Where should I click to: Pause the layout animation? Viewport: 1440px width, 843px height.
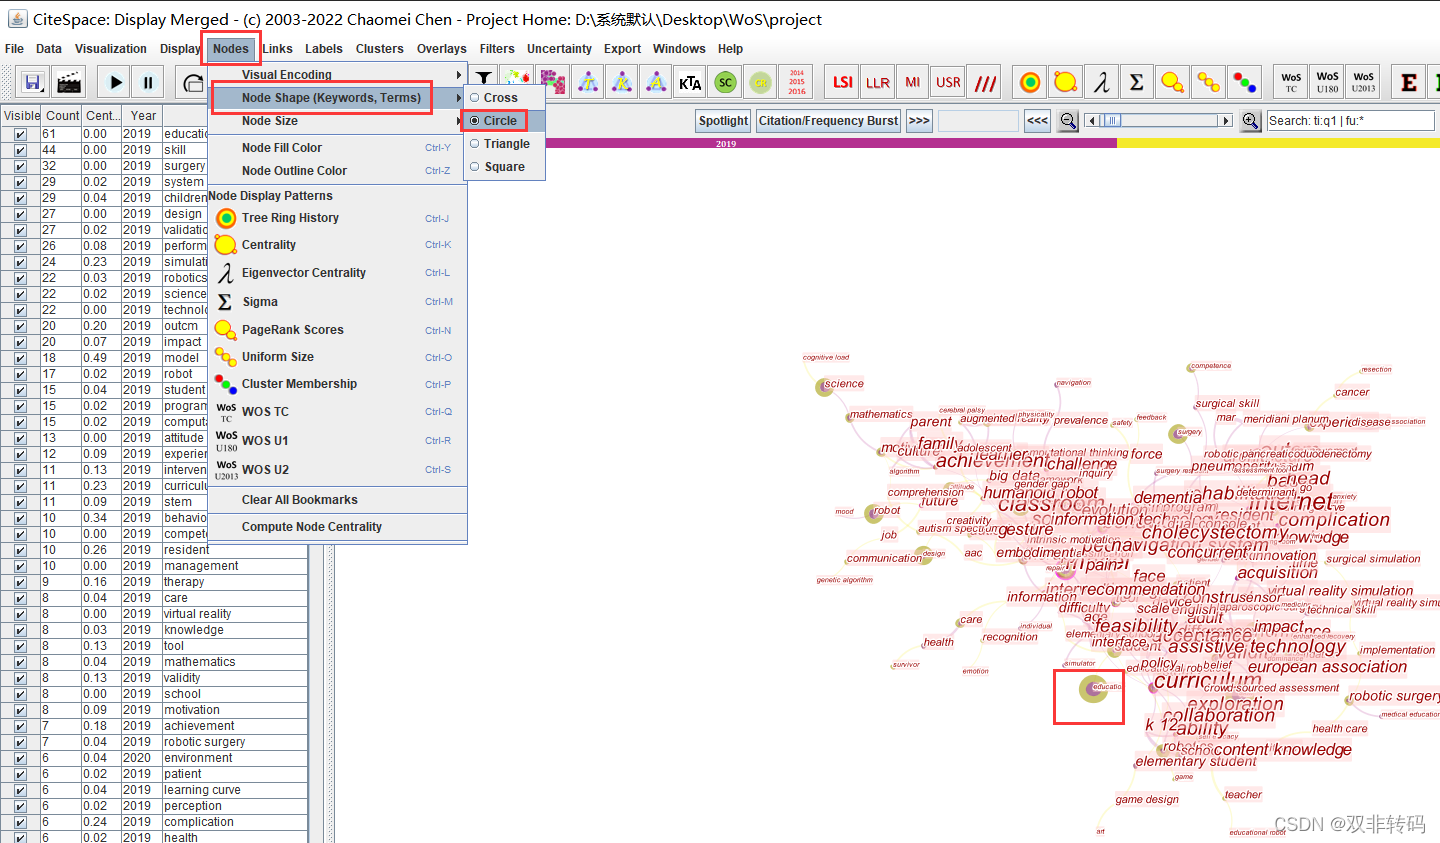(x=148, y=82)
